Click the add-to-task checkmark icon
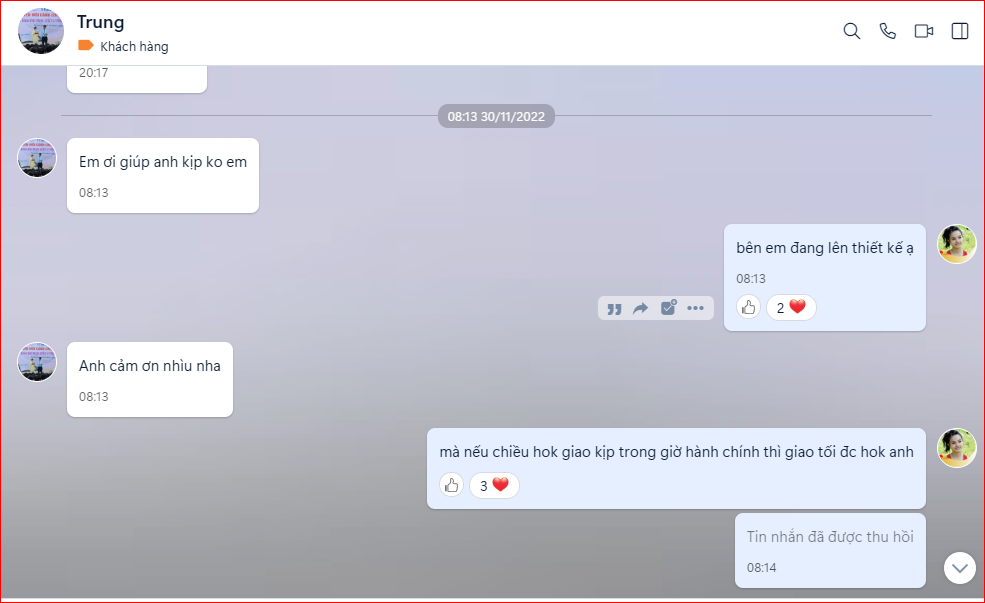The width and height of the screenshot is (985, 603). tap(668, 308)
